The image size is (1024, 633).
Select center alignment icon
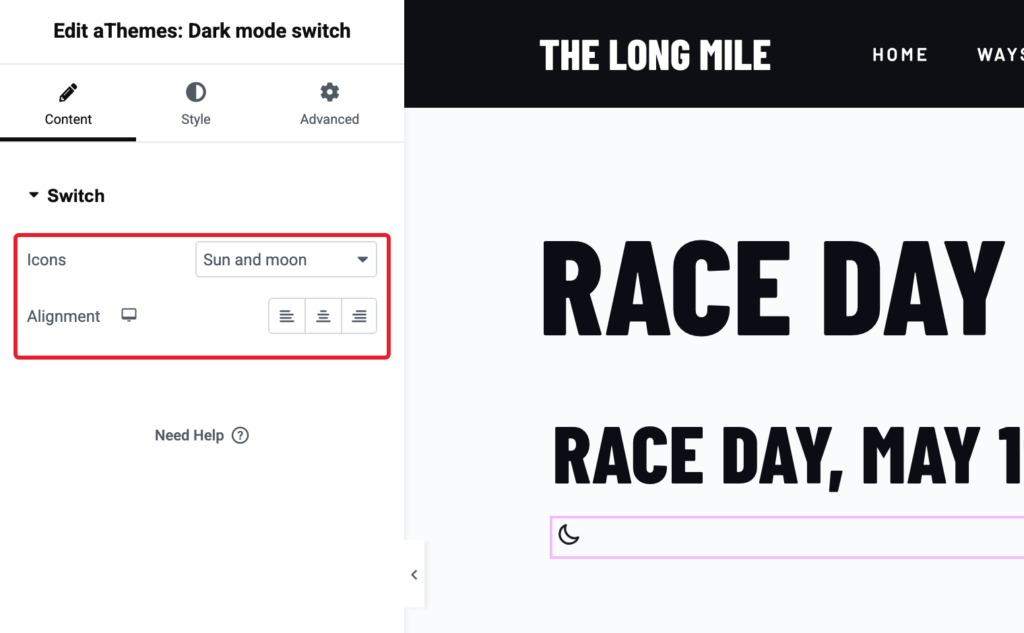pyautogui.click(x=323, y=316)
